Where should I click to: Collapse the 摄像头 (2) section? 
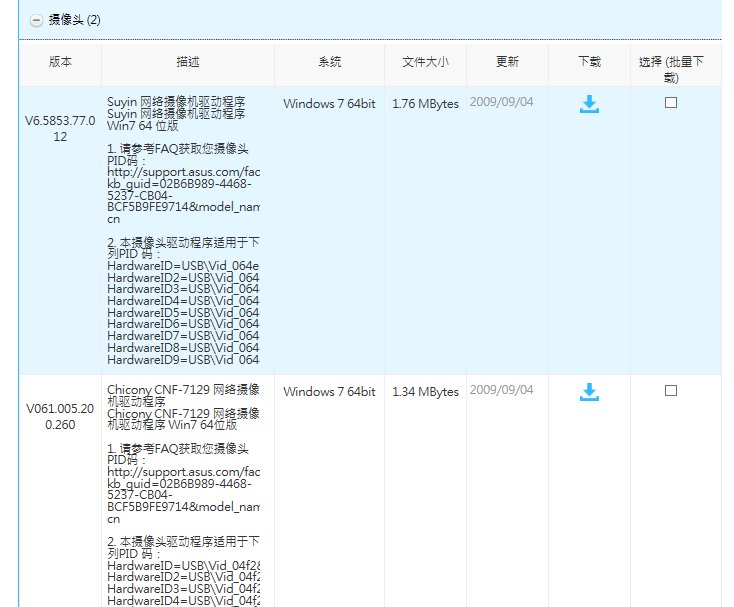(x=36, y=20)
